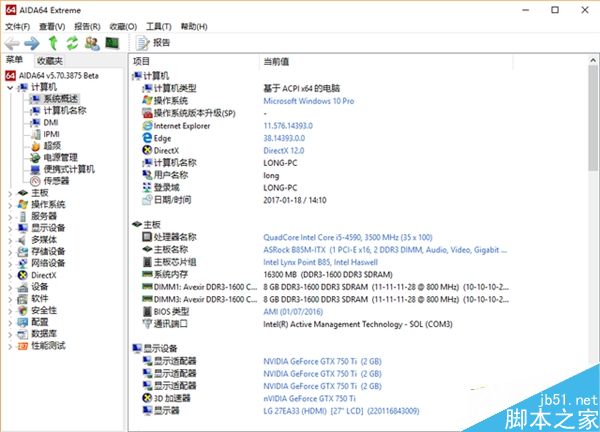Image resolution: width=600 pixels, height=432 pixels.
Task: Open the AMI (01/07/2016) BIOS link
Action: pyautogui.click(x=293, y=312)
